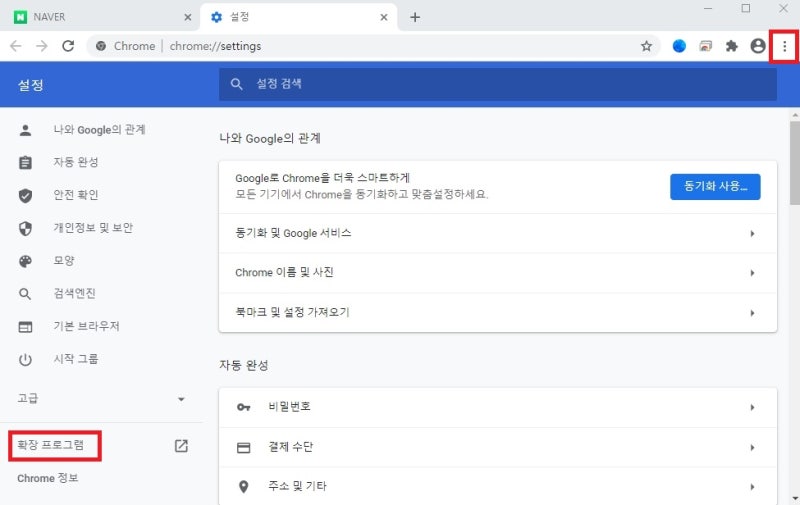Click the magnifier icon beside 검색엔진
Image resolution: width=800 pixels, height=505 pixels.
(x=25, y=294)
